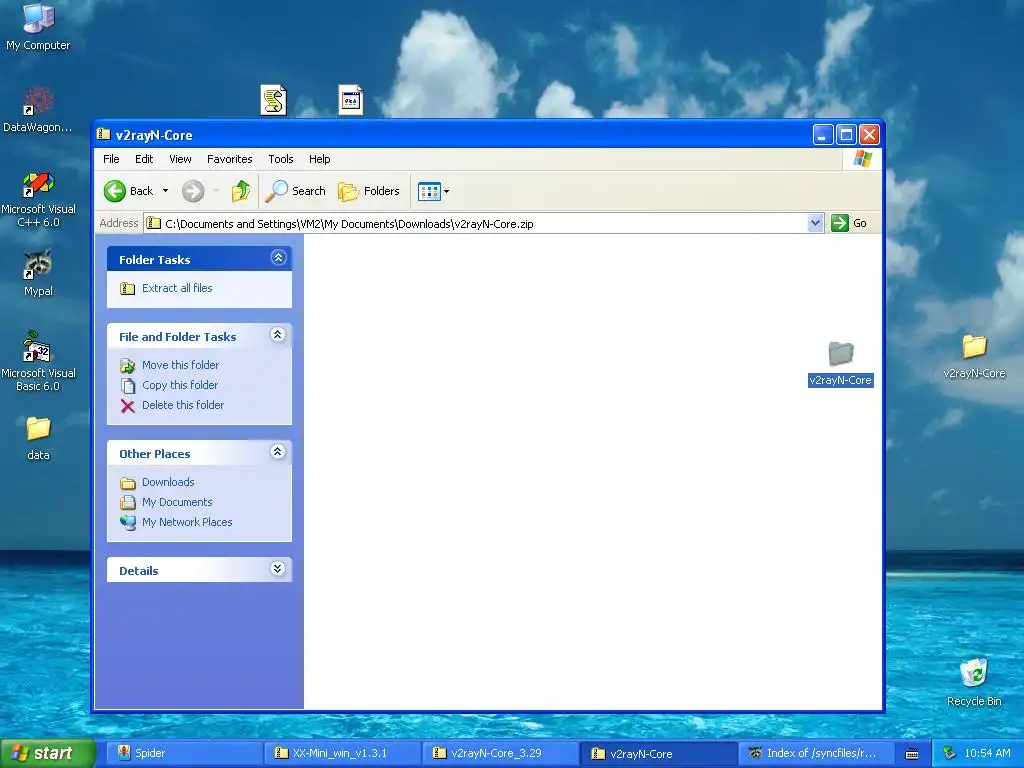Screen dimensions: 1024x768
Task: Click Extract all files
Action: click(x=177, y=288)
